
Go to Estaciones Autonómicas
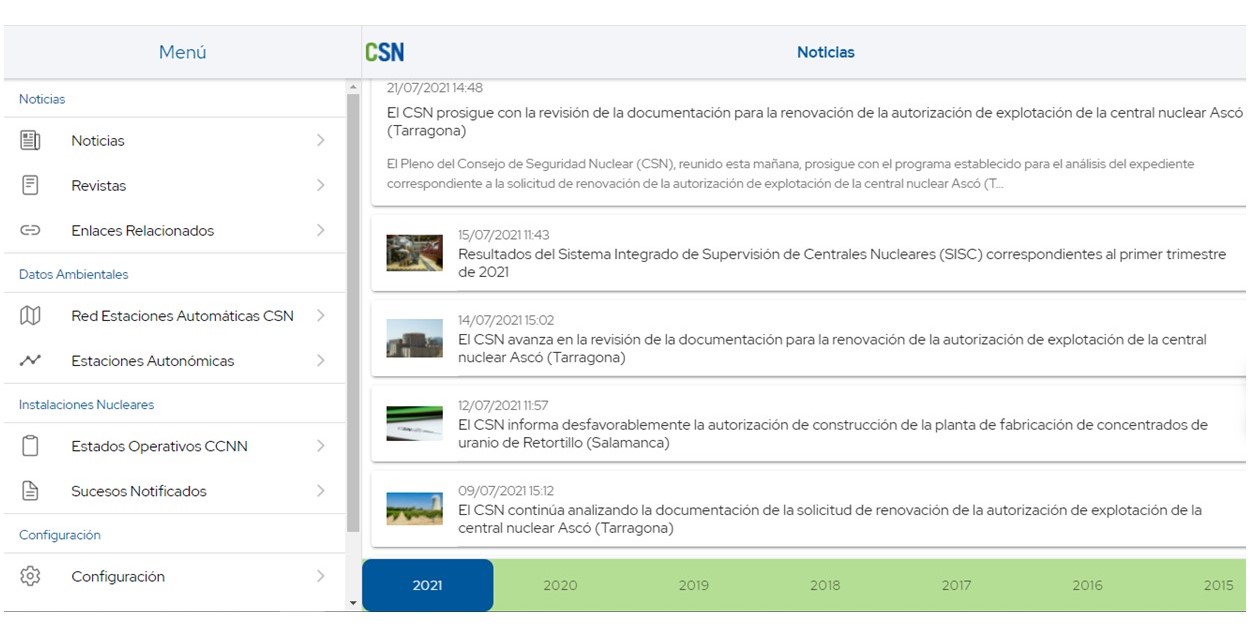(174, 360)
